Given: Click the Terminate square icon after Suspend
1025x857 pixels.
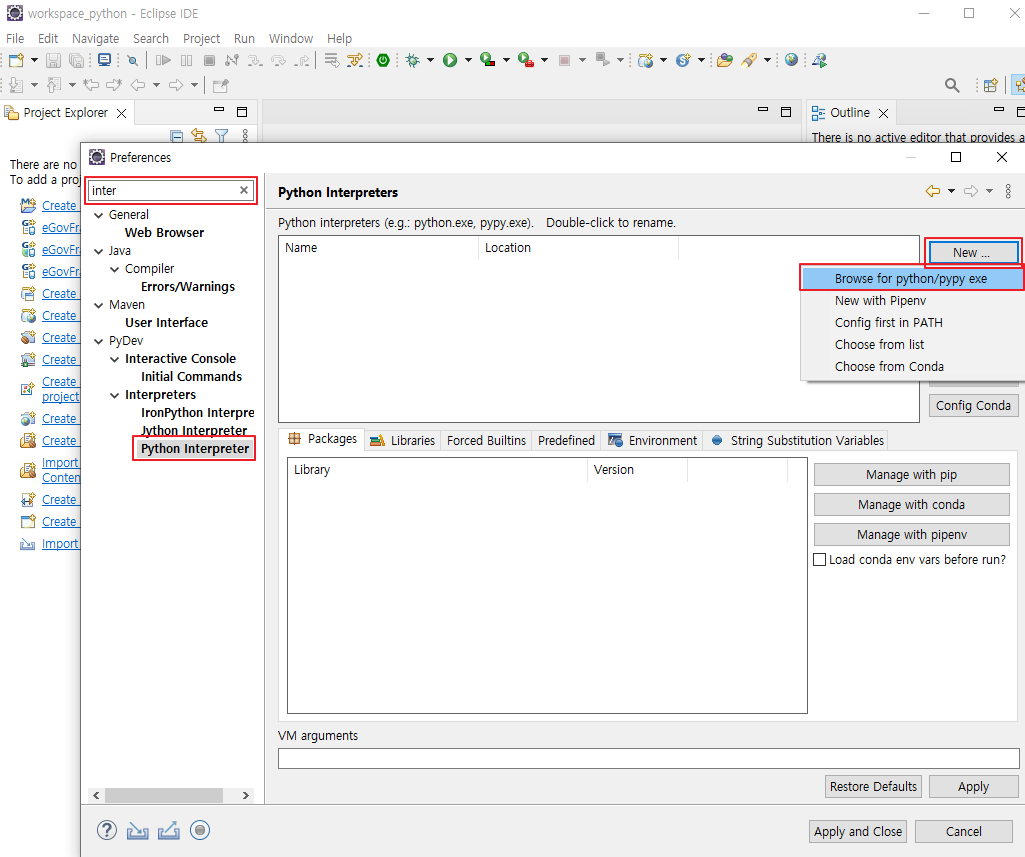Looking at the screenshot, I should pyautogui.click(x=209, y=60).
